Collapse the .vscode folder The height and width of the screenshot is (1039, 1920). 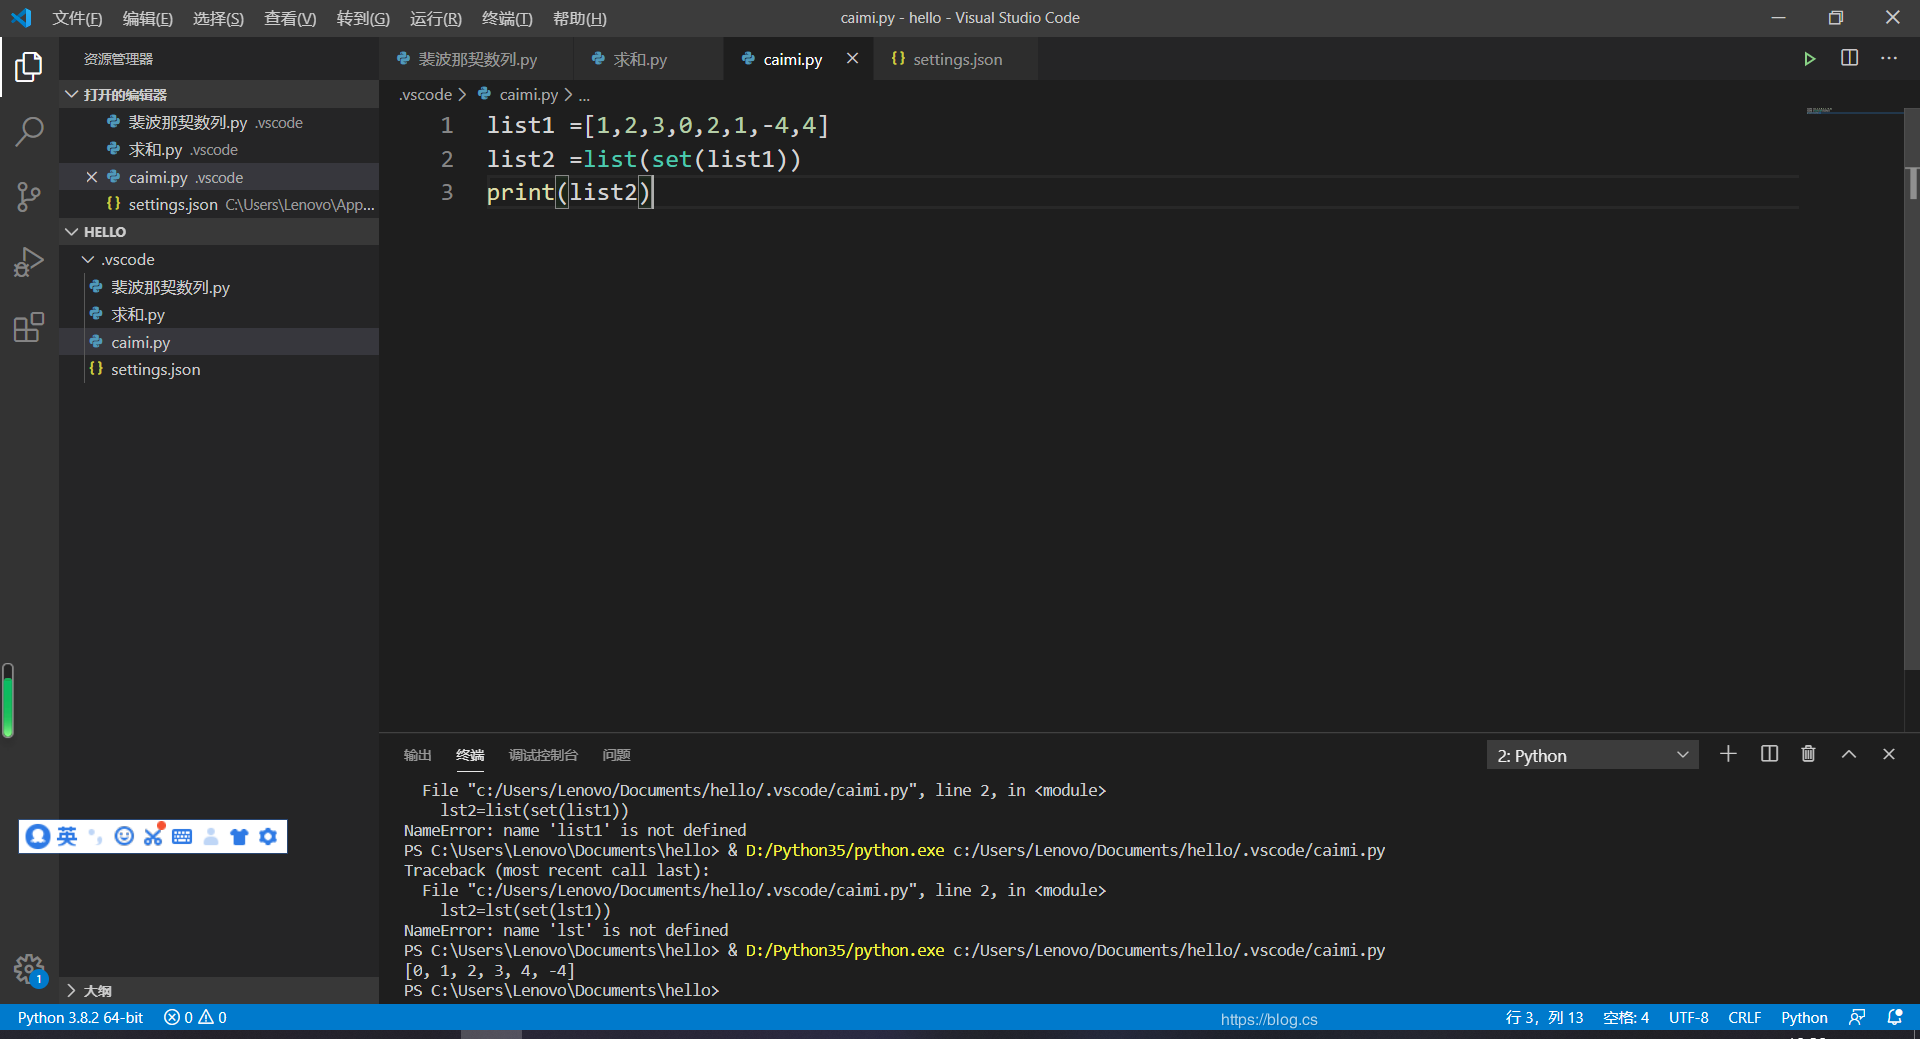tap(89, 259)
